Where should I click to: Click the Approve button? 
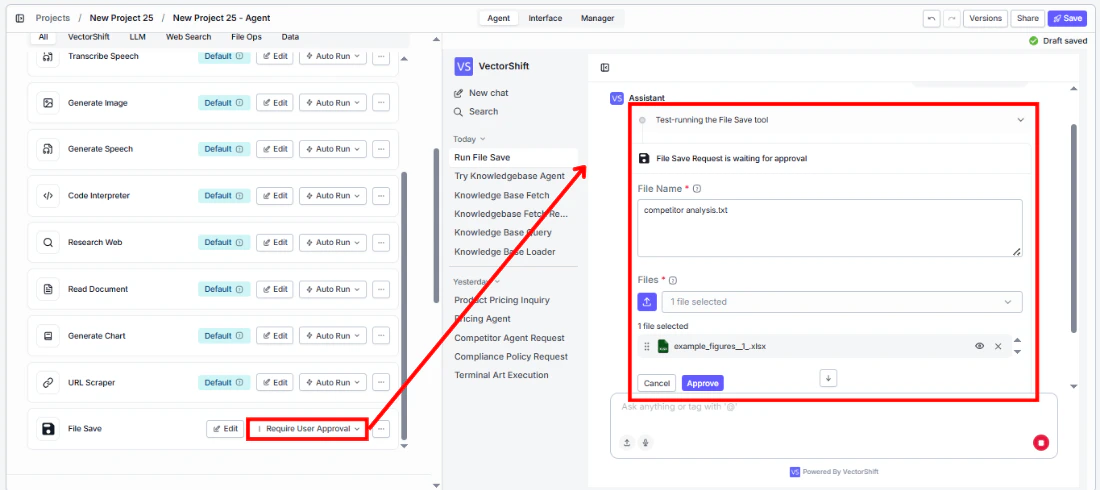click(x=702, y=383)
